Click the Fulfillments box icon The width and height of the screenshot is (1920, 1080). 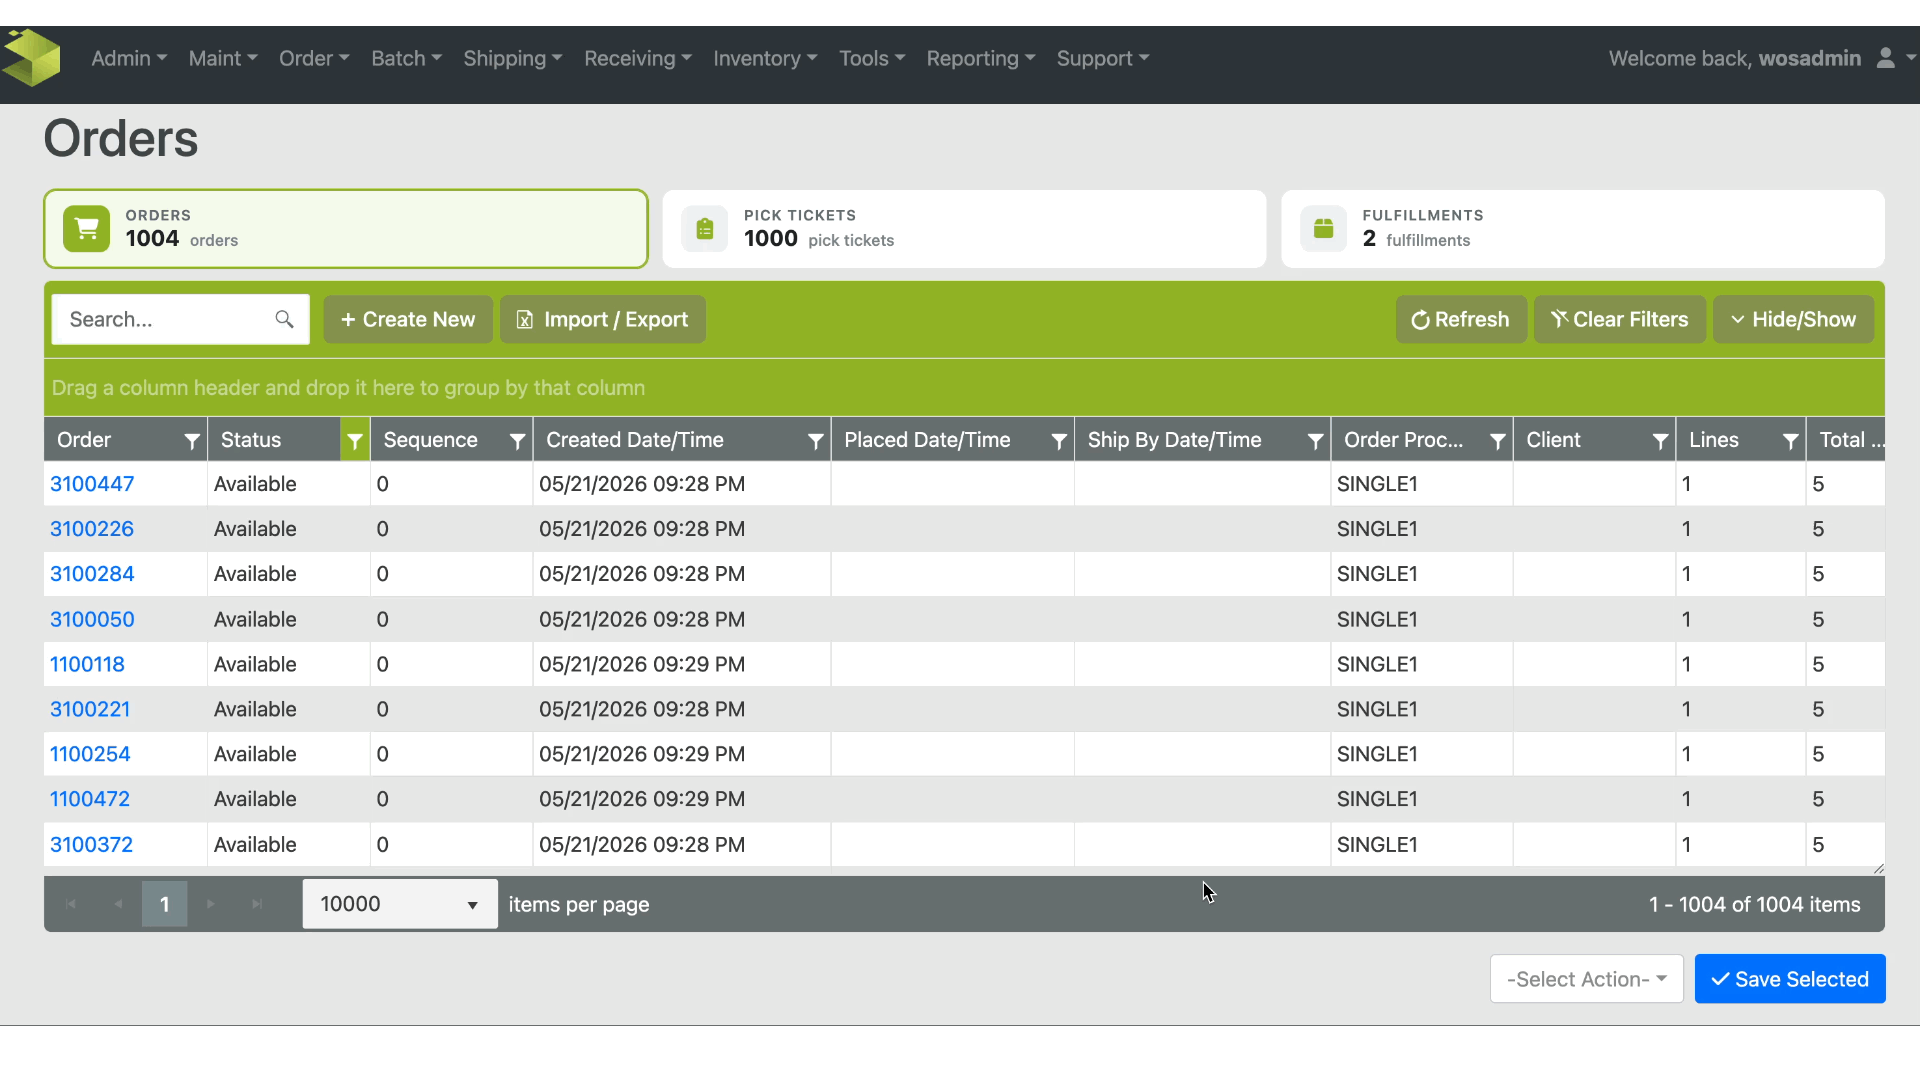click(x=1323, y=228)
